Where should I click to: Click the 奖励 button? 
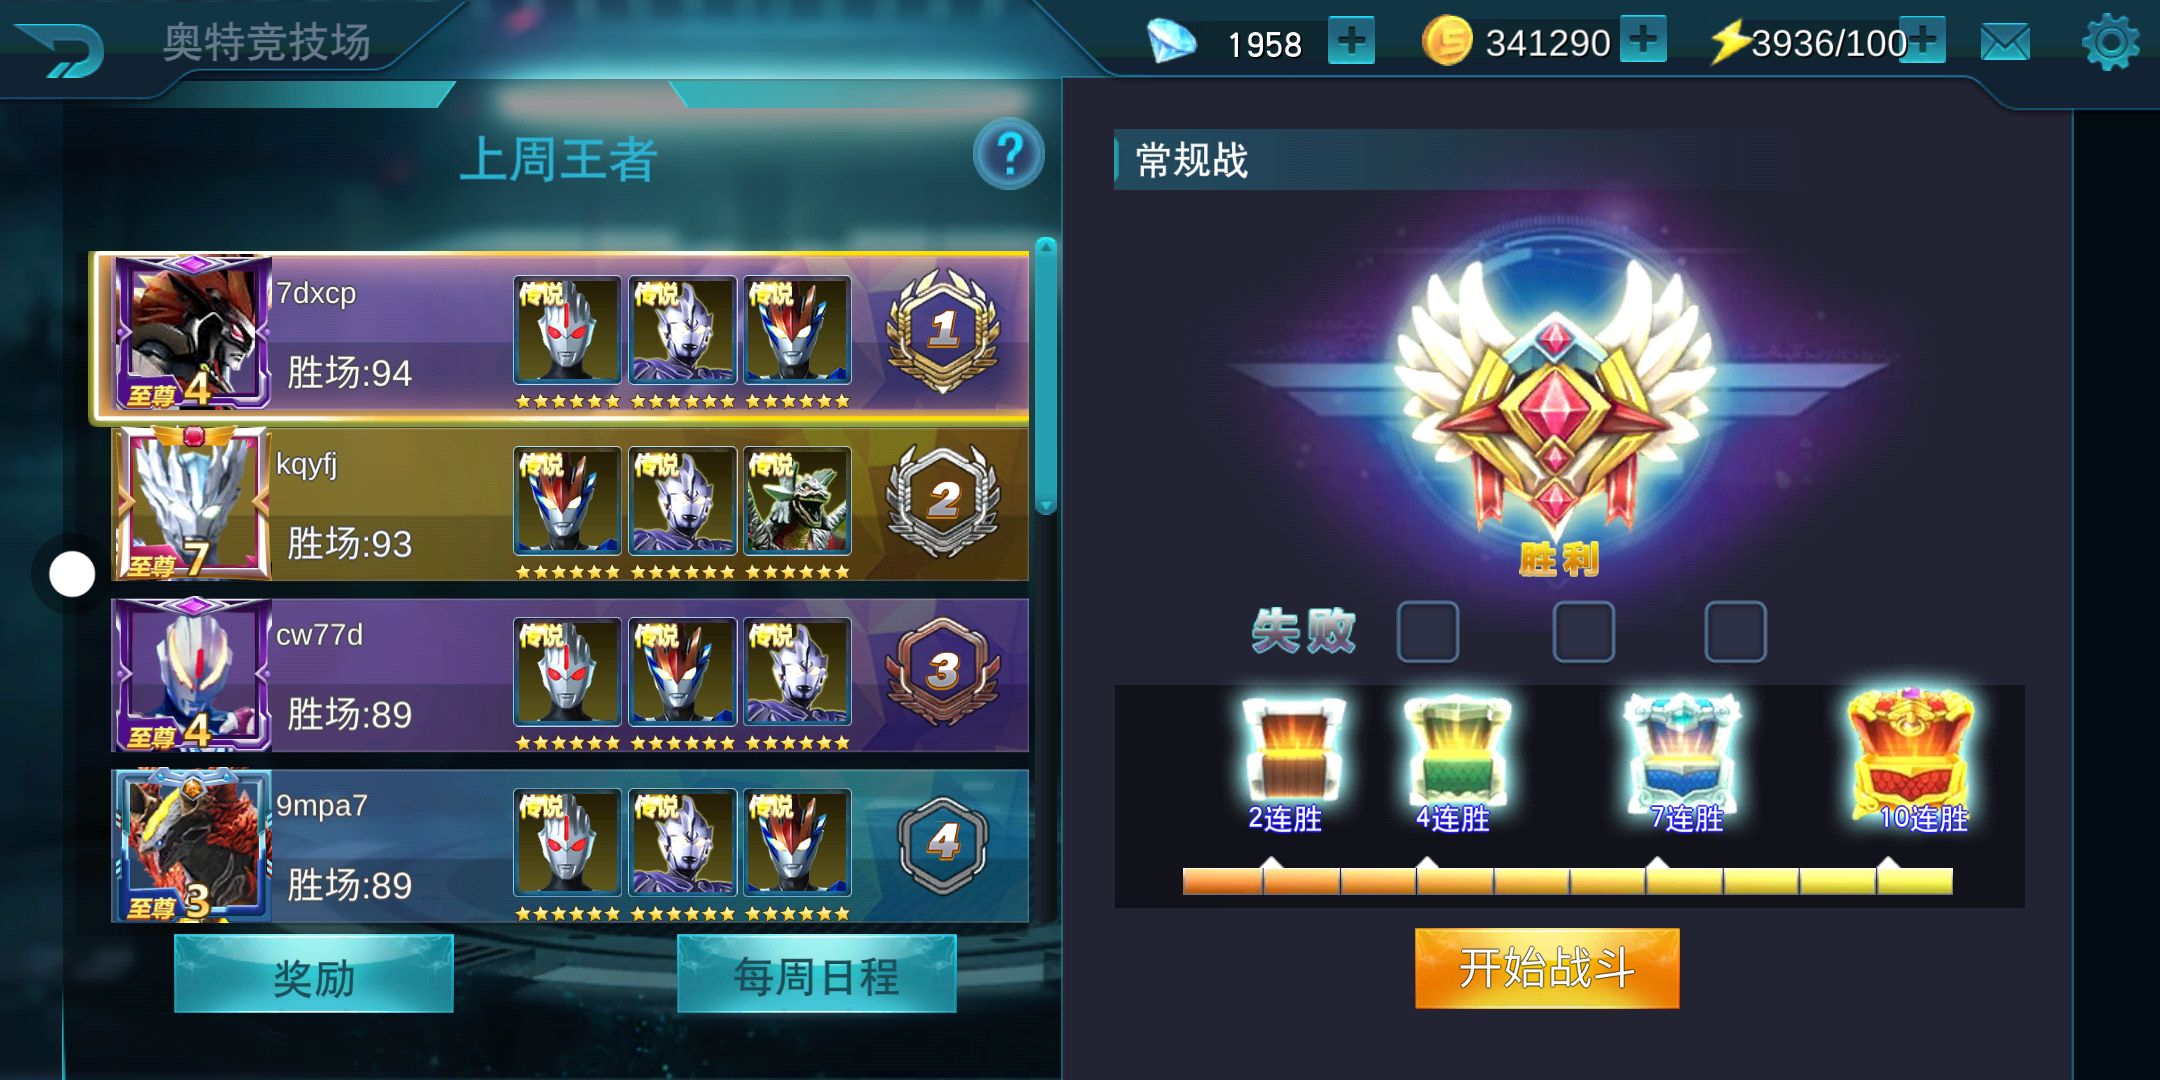(x=314, y=975)
